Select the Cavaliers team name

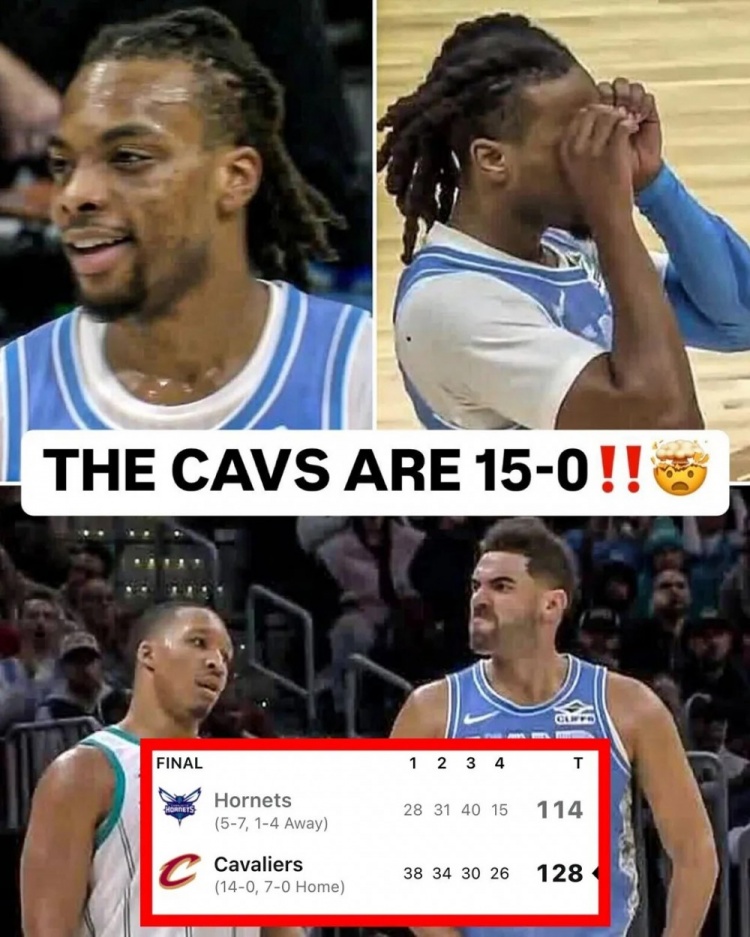(x=258, y=864)
